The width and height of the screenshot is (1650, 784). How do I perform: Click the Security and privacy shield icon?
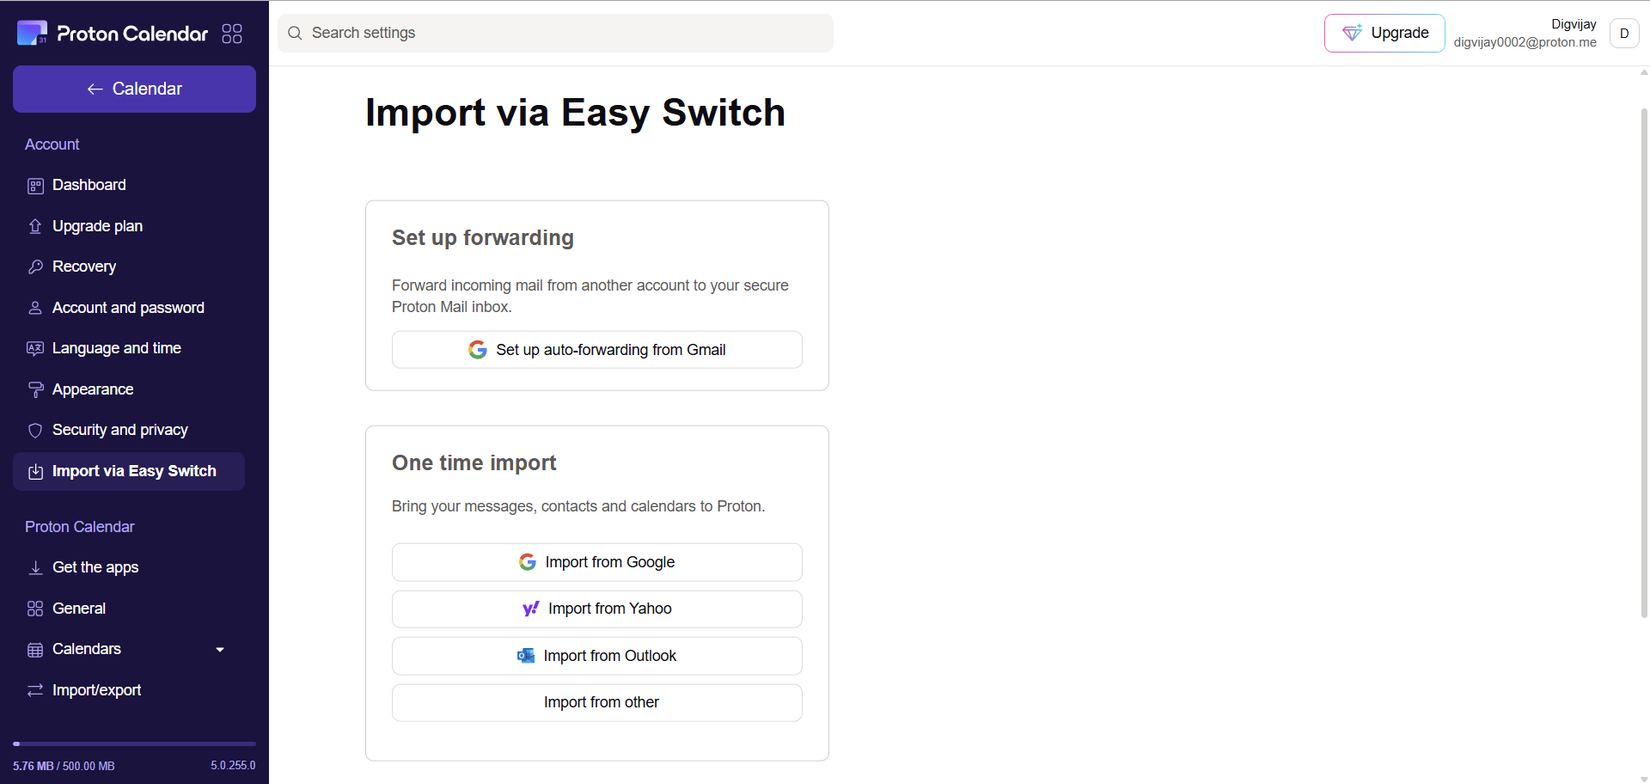(35, 430)
